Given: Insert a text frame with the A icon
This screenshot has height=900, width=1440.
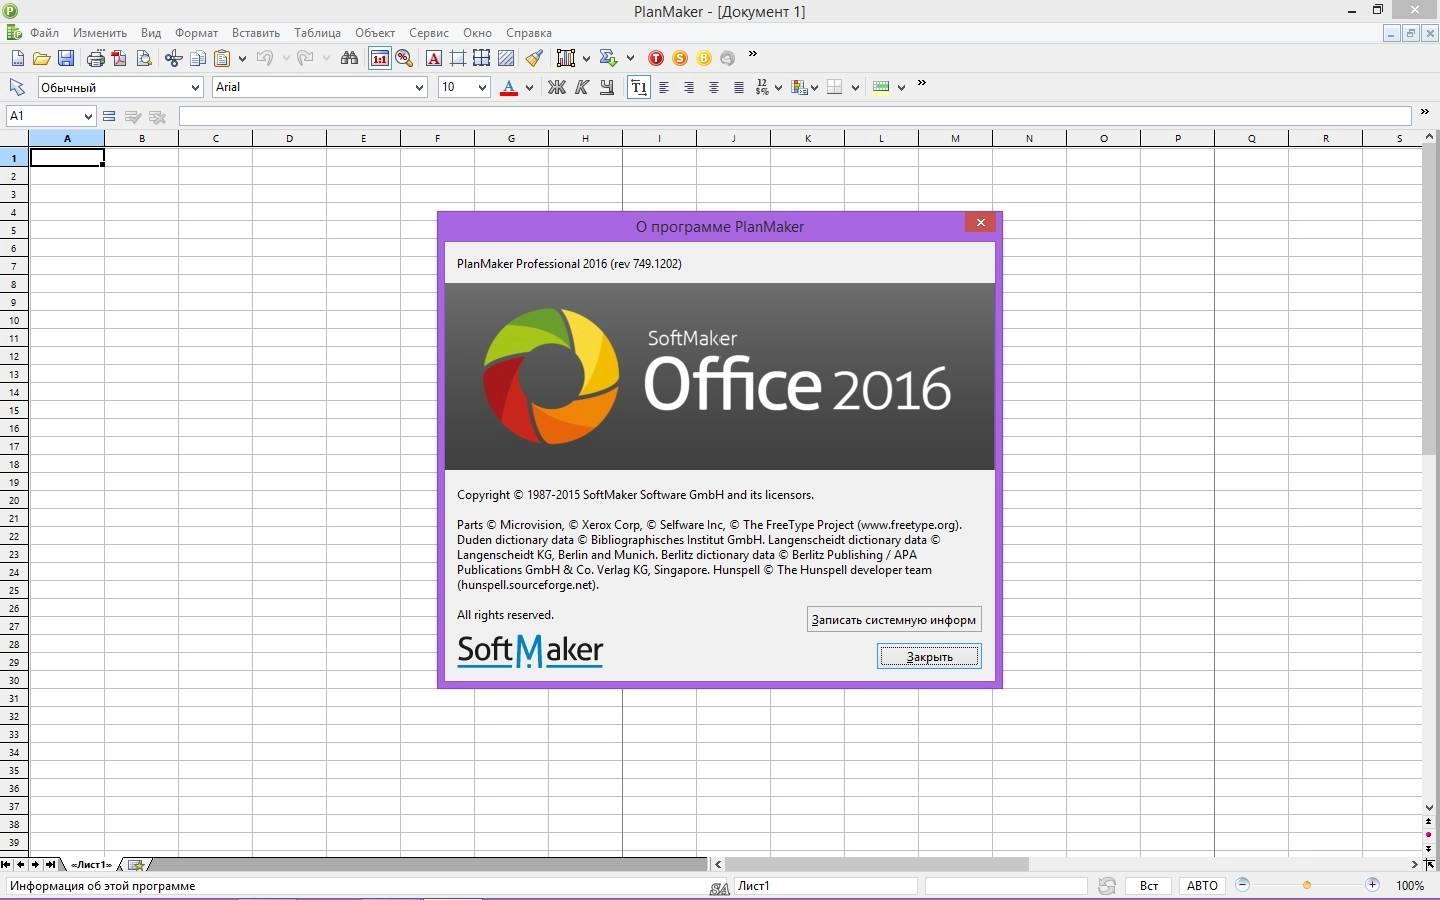Looking at the screenshot, I should [x=433, y=58].
